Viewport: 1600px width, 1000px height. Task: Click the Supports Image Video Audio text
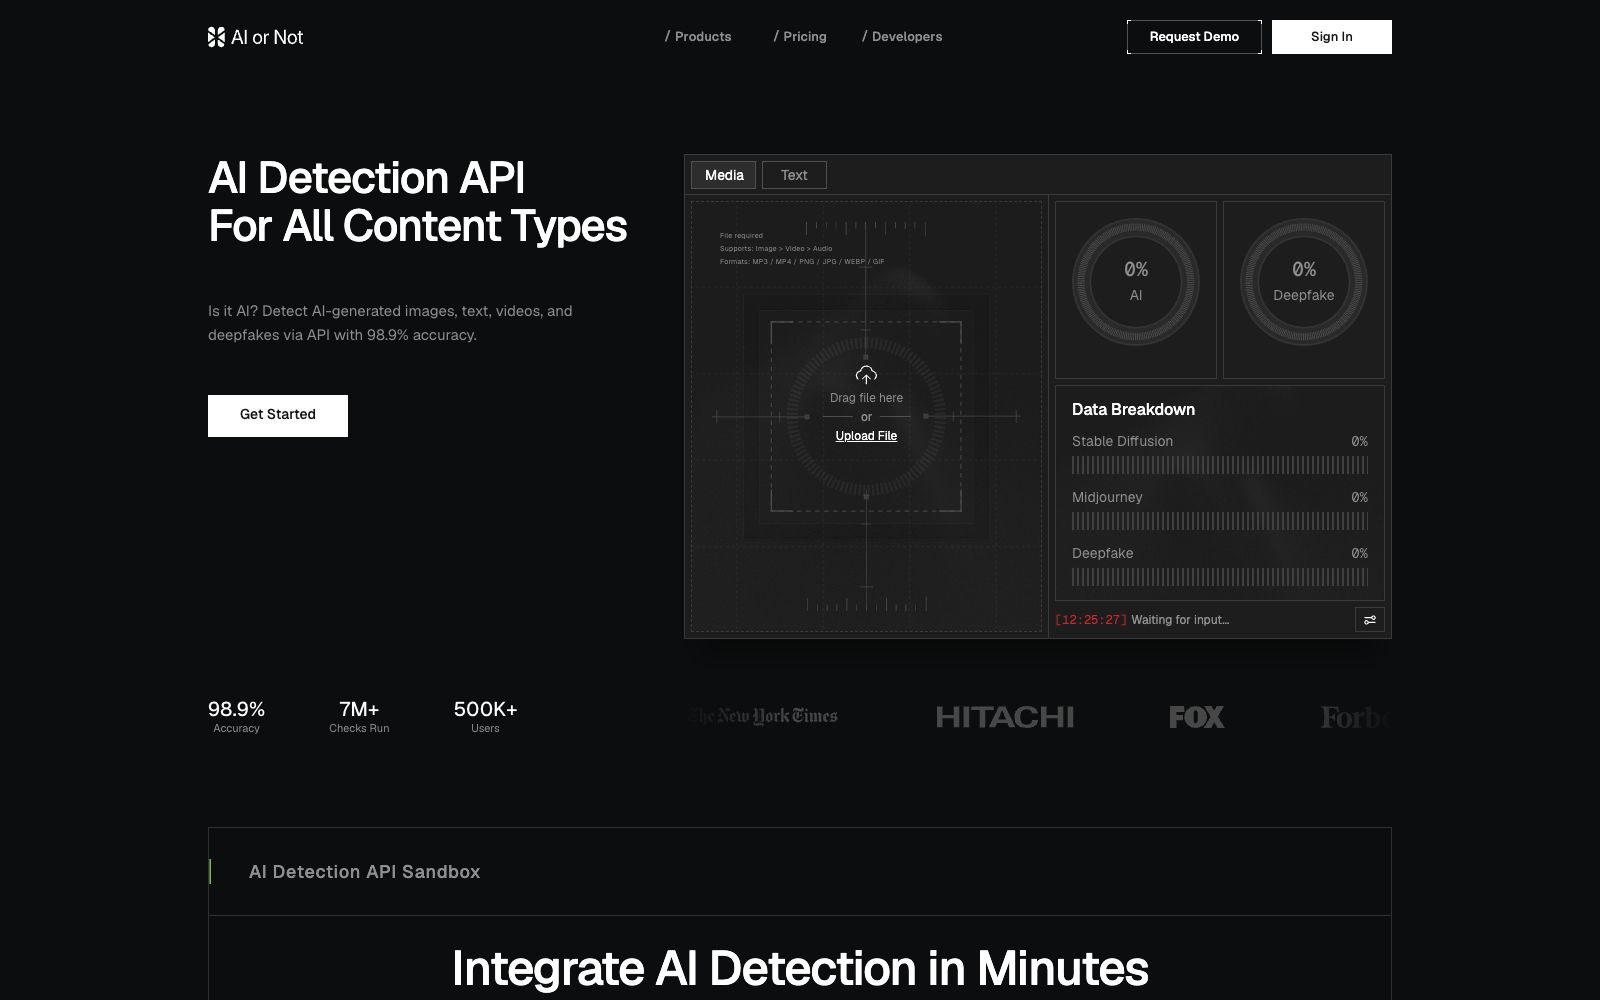tap(776, 249)
